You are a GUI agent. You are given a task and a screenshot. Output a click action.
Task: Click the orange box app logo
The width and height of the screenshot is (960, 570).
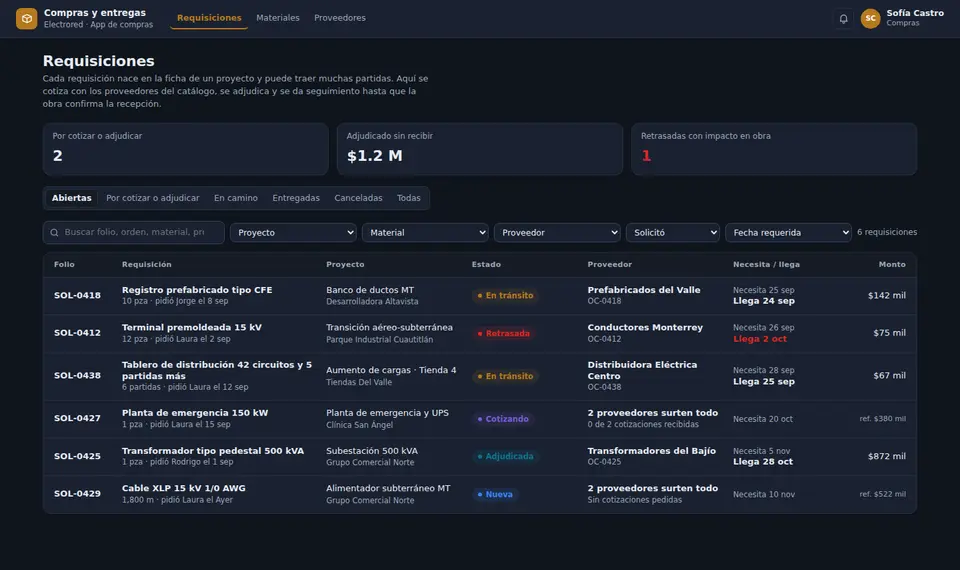click(26, 18)
